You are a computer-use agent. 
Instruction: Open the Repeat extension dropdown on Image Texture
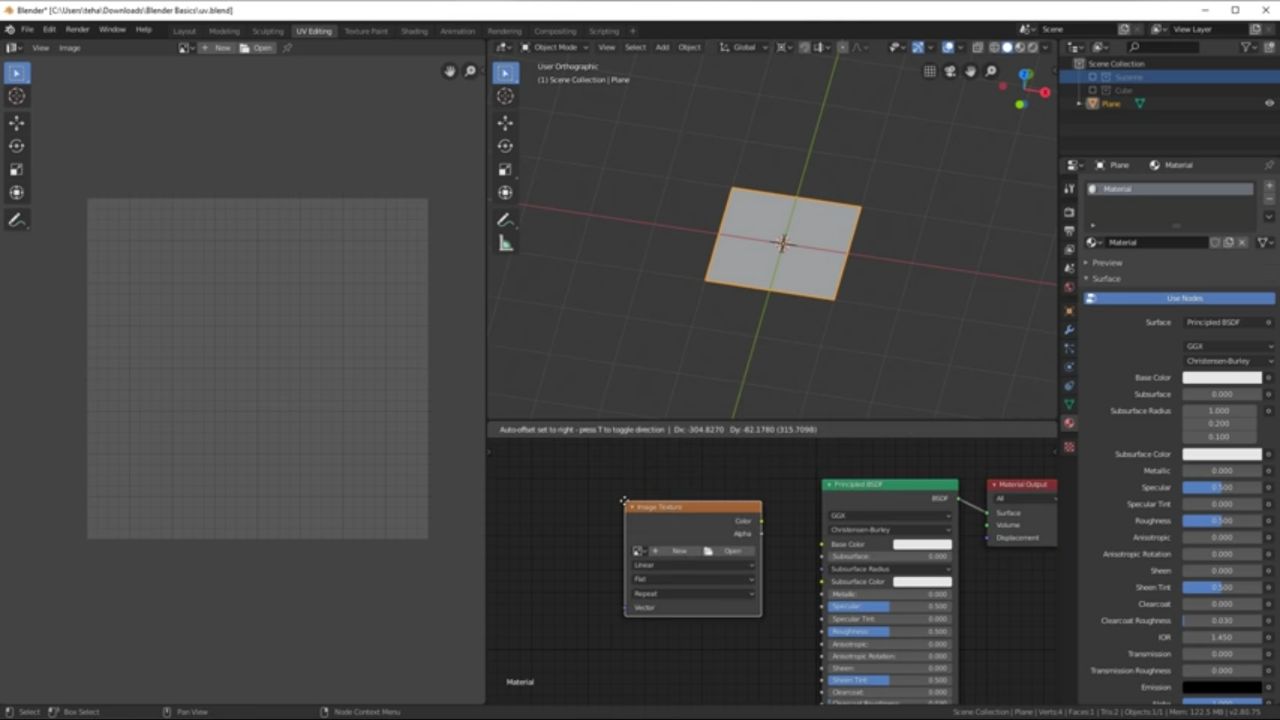pyautogui.click(x=693, y=594)
